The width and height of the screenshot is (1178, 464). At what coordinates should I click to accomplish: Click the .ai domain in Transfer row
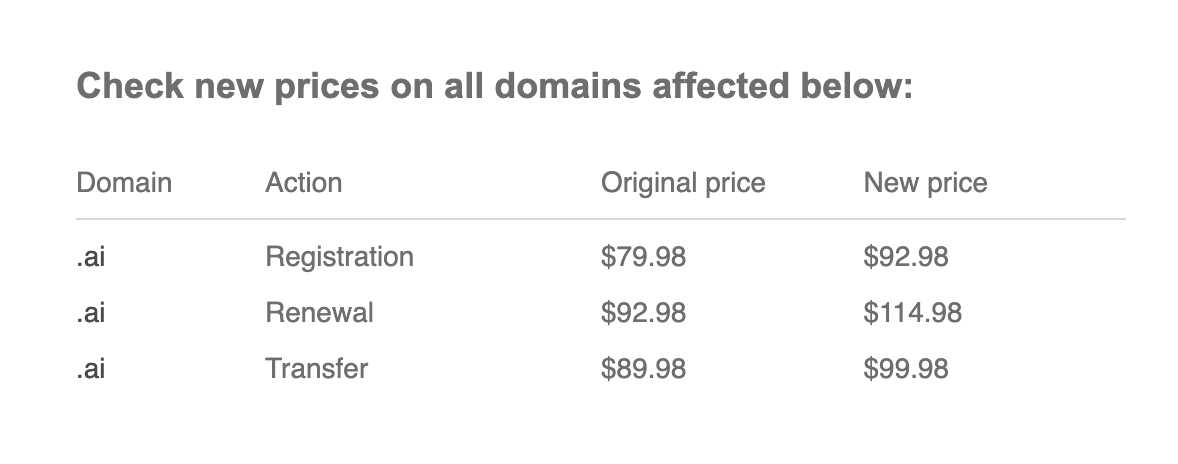[x=91, y=369]
